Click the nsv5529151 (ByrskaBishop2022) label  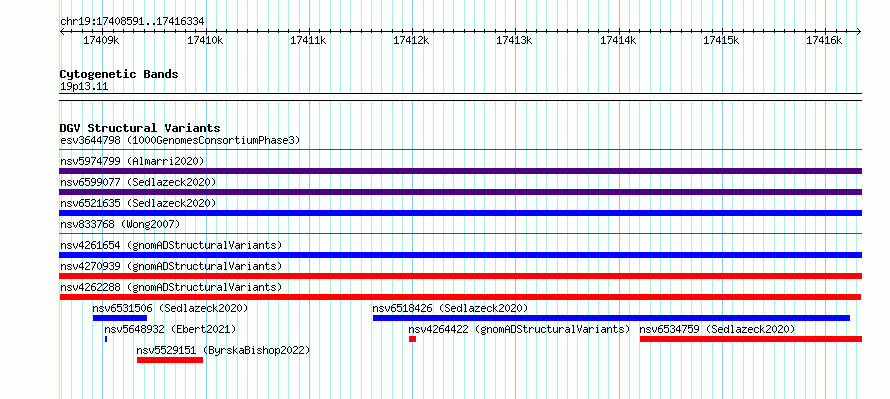(224, 350)
